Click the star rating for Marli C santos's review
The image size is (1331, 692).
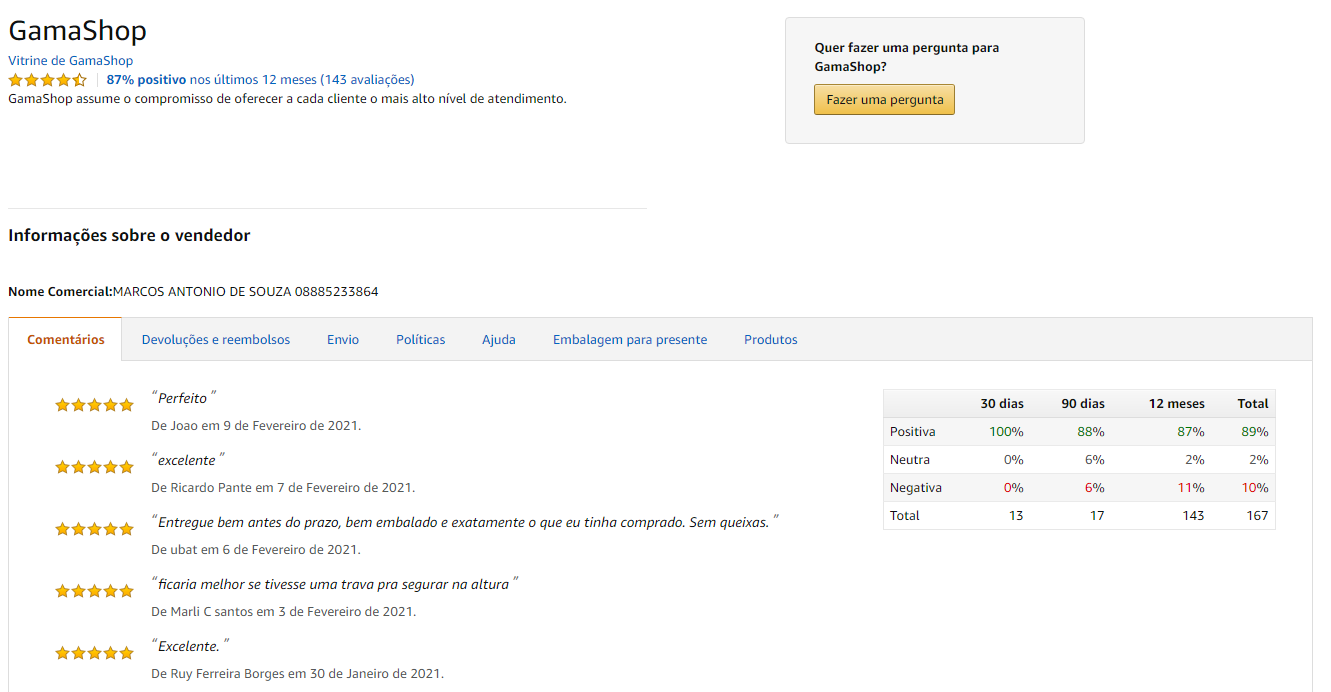[94, 591]
